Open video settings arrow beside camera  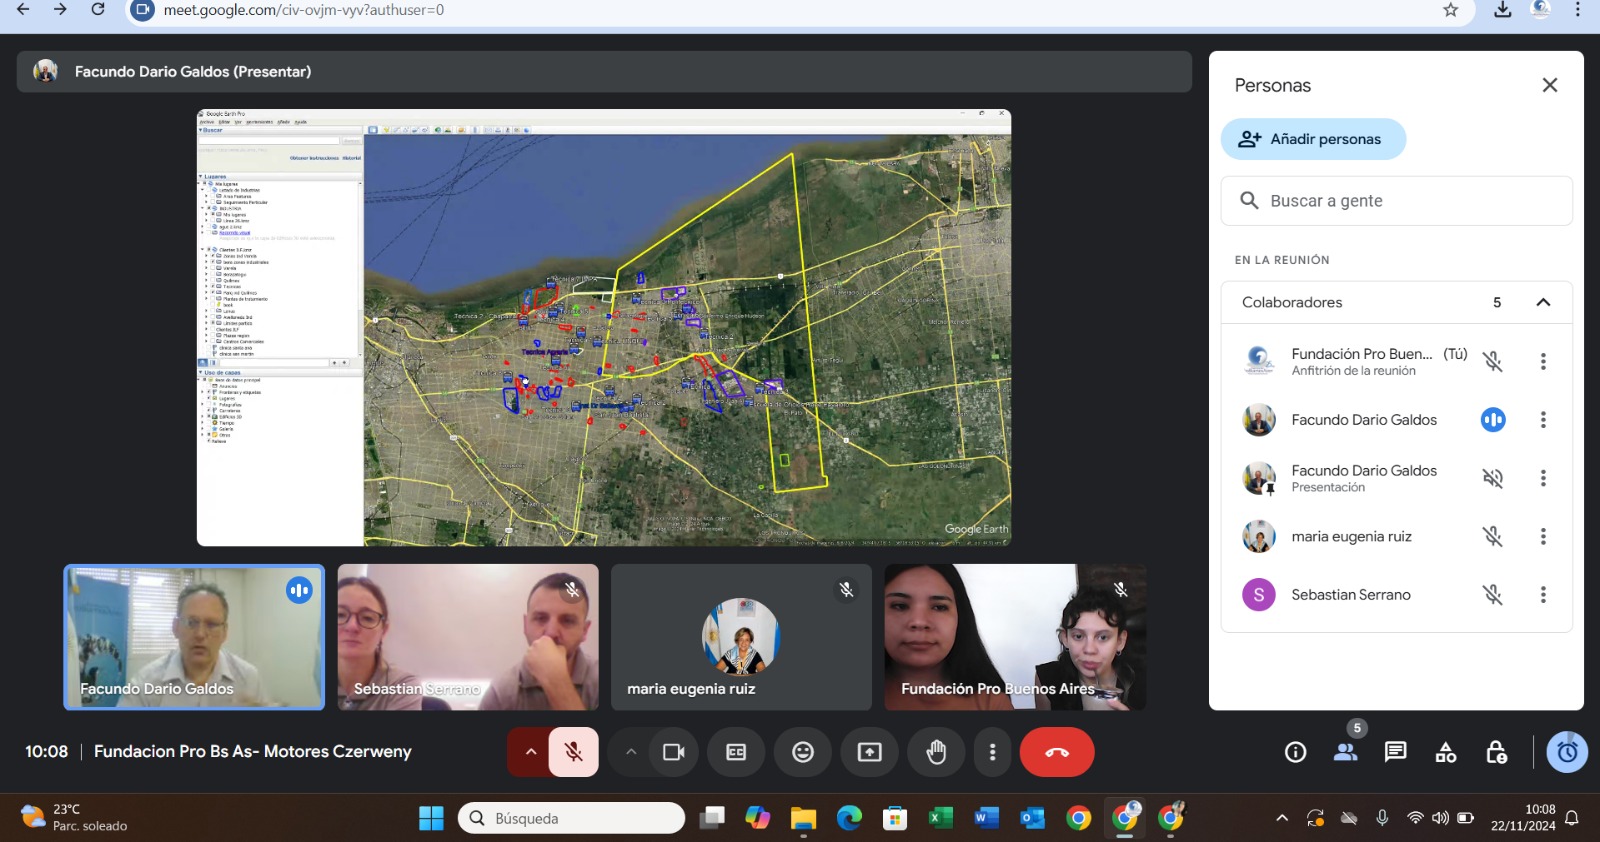pos(631,752)
